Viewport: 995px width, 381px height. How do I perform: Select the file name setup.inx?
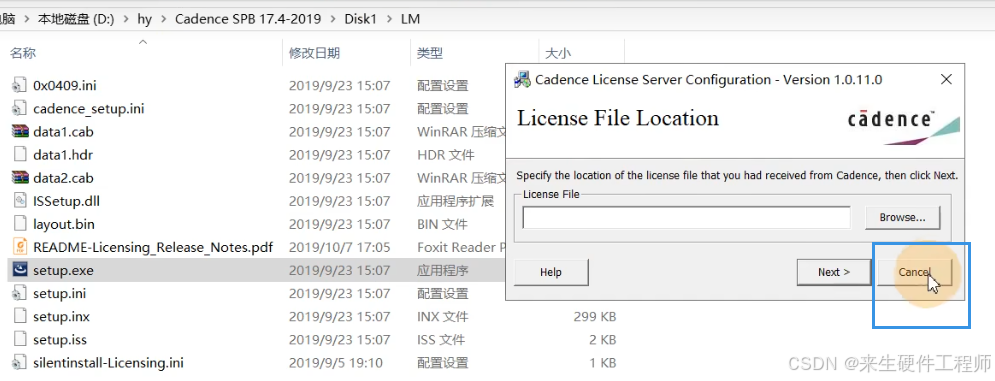[62, 316]
